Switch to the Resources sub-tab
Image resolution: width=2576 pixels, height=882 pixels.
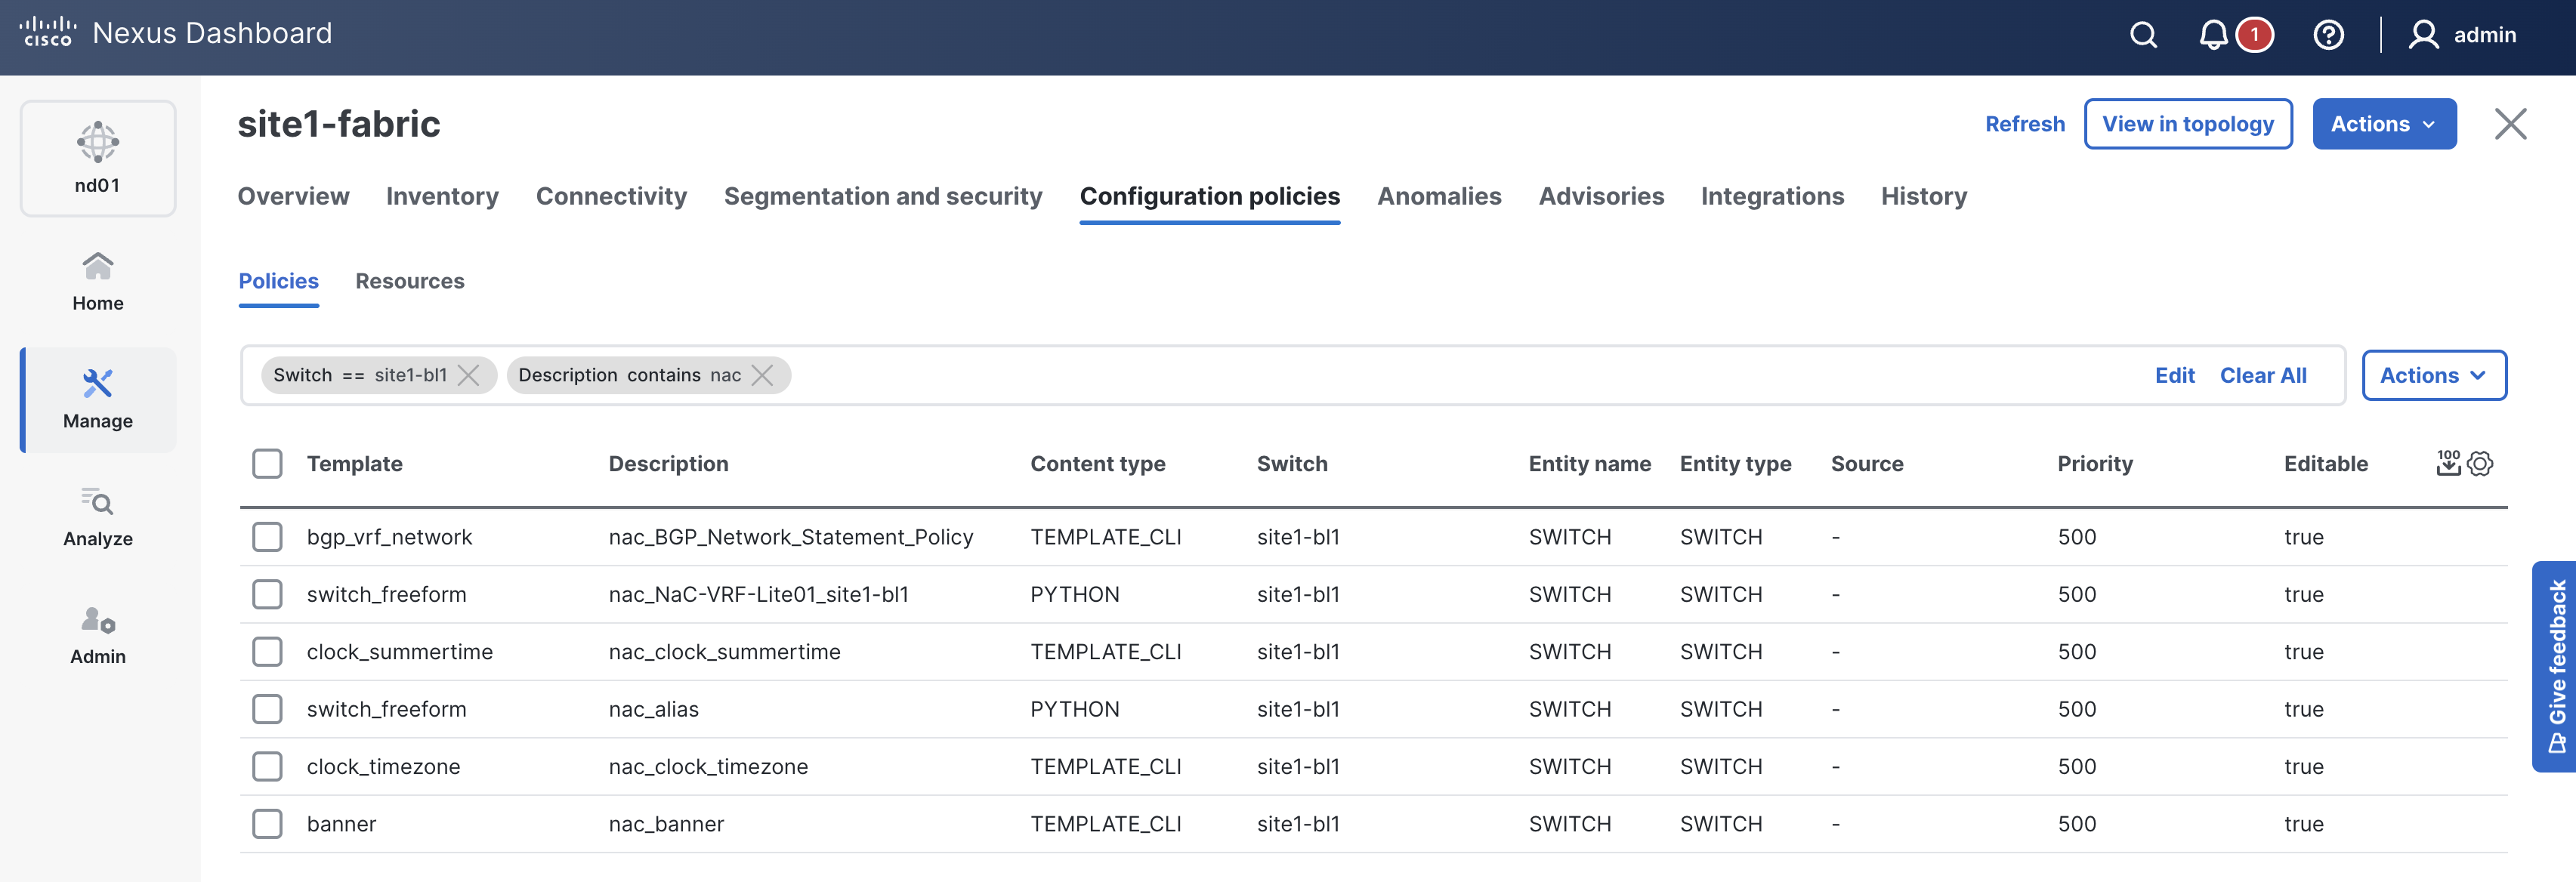point(409,281)
